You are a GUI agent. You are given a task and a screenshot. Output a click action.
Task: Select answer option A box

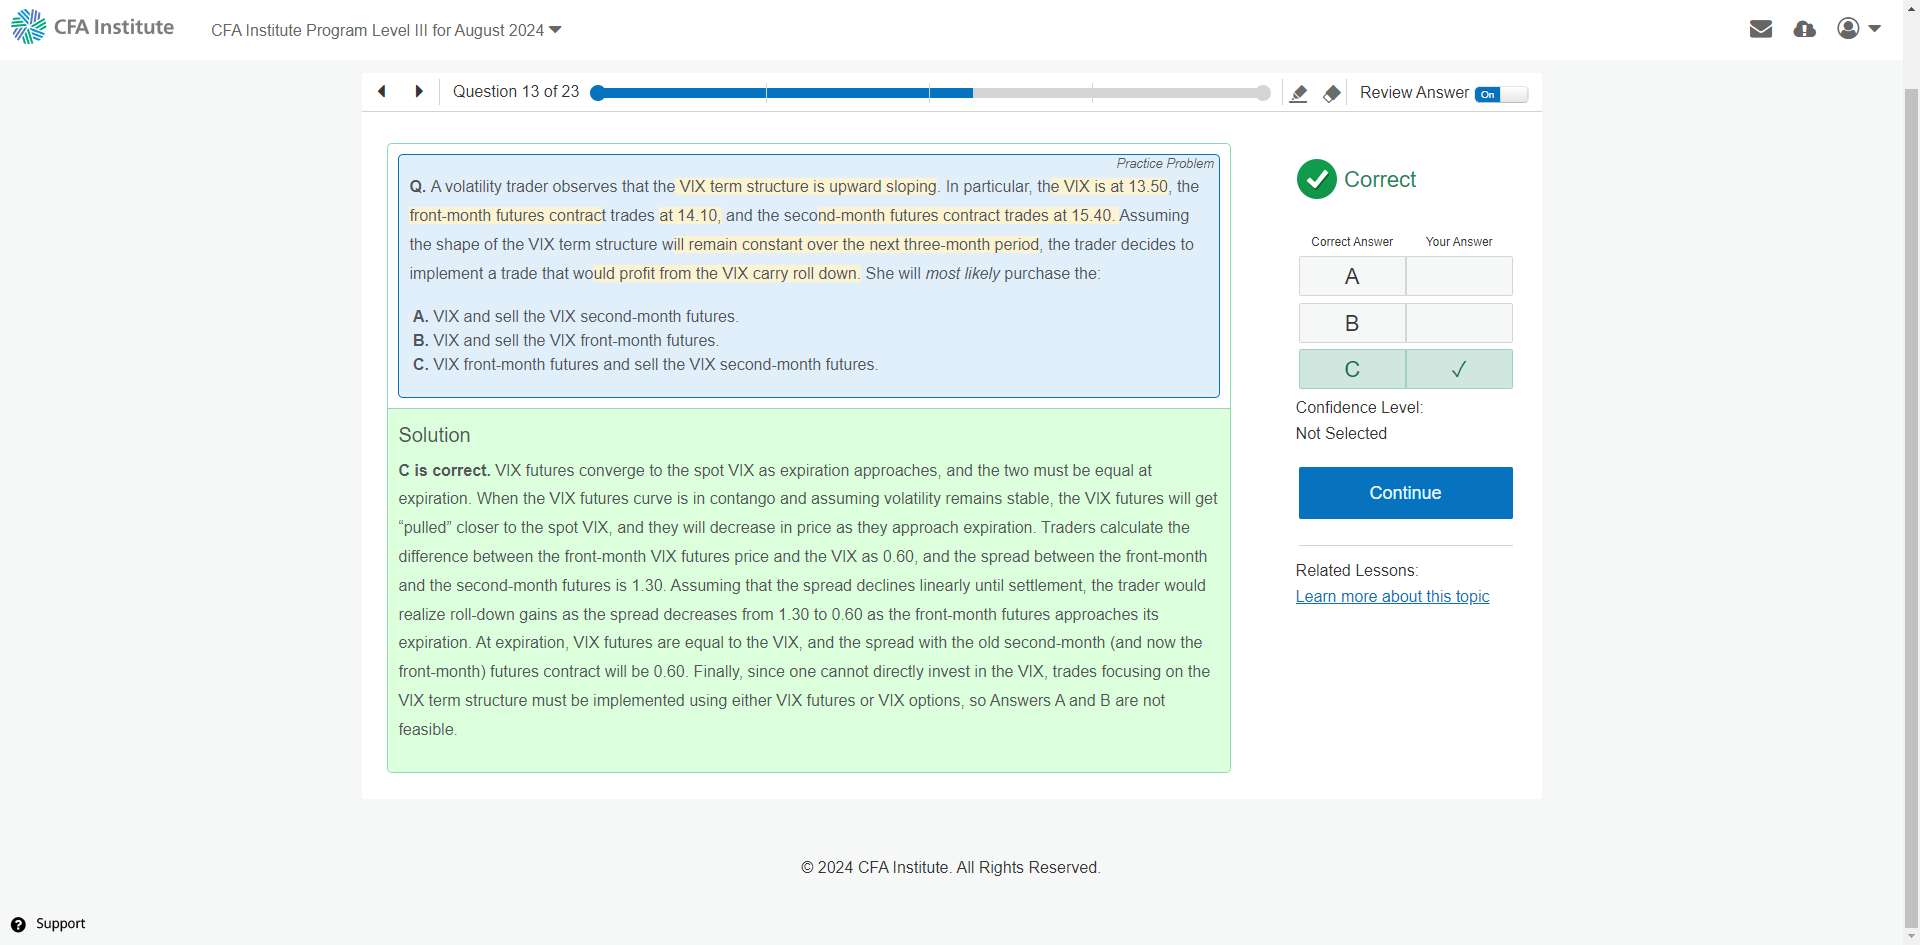[1351, 277]
